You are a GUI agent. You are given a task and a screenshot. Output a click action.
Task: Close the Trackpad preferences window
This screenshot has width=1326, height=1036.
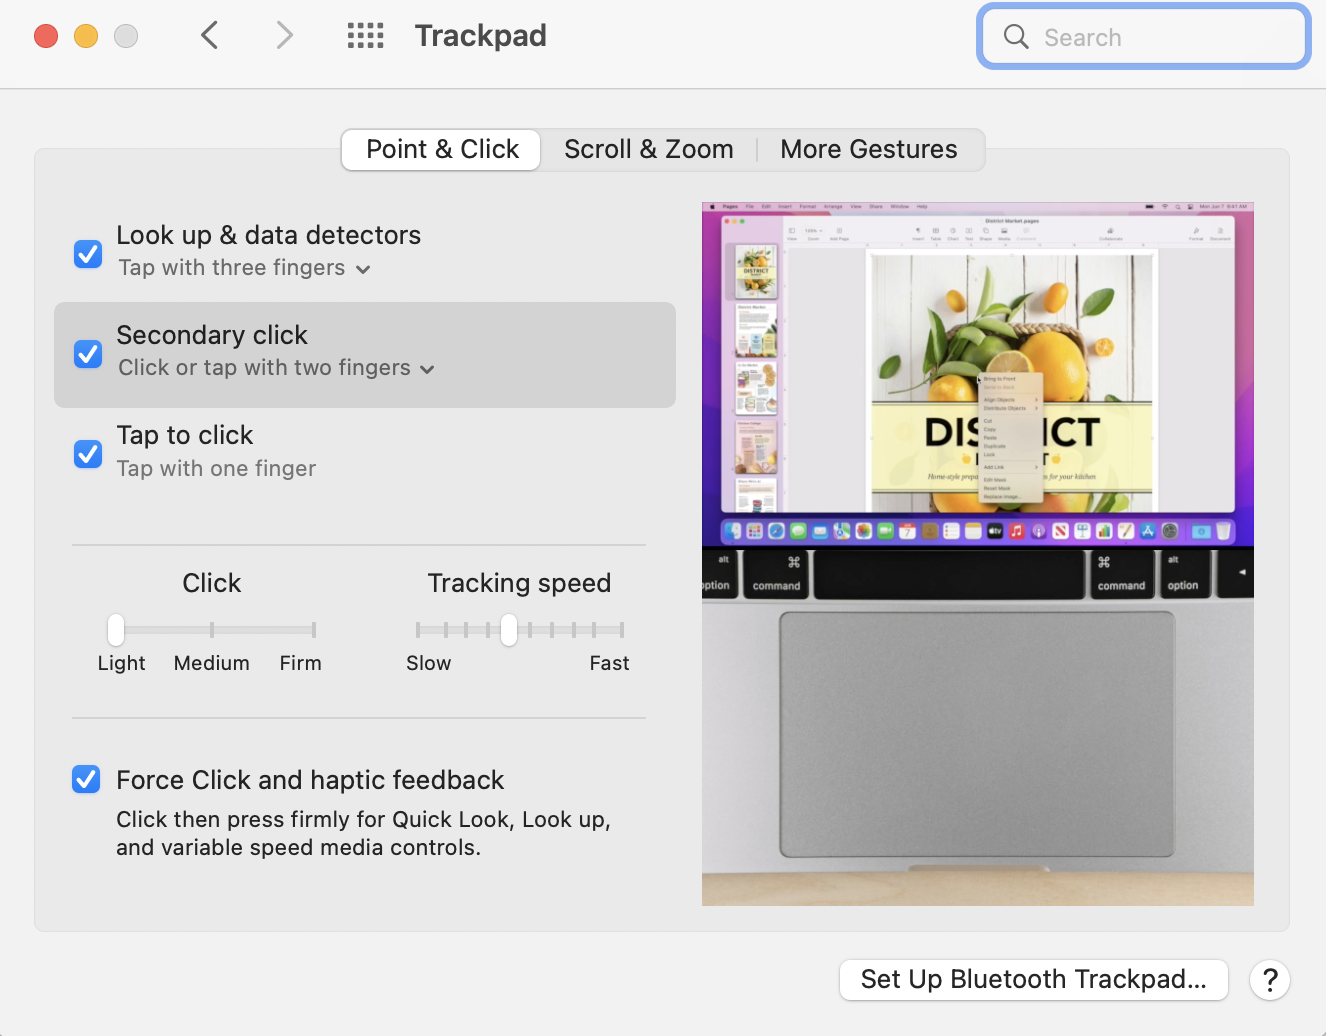point(46,36)
